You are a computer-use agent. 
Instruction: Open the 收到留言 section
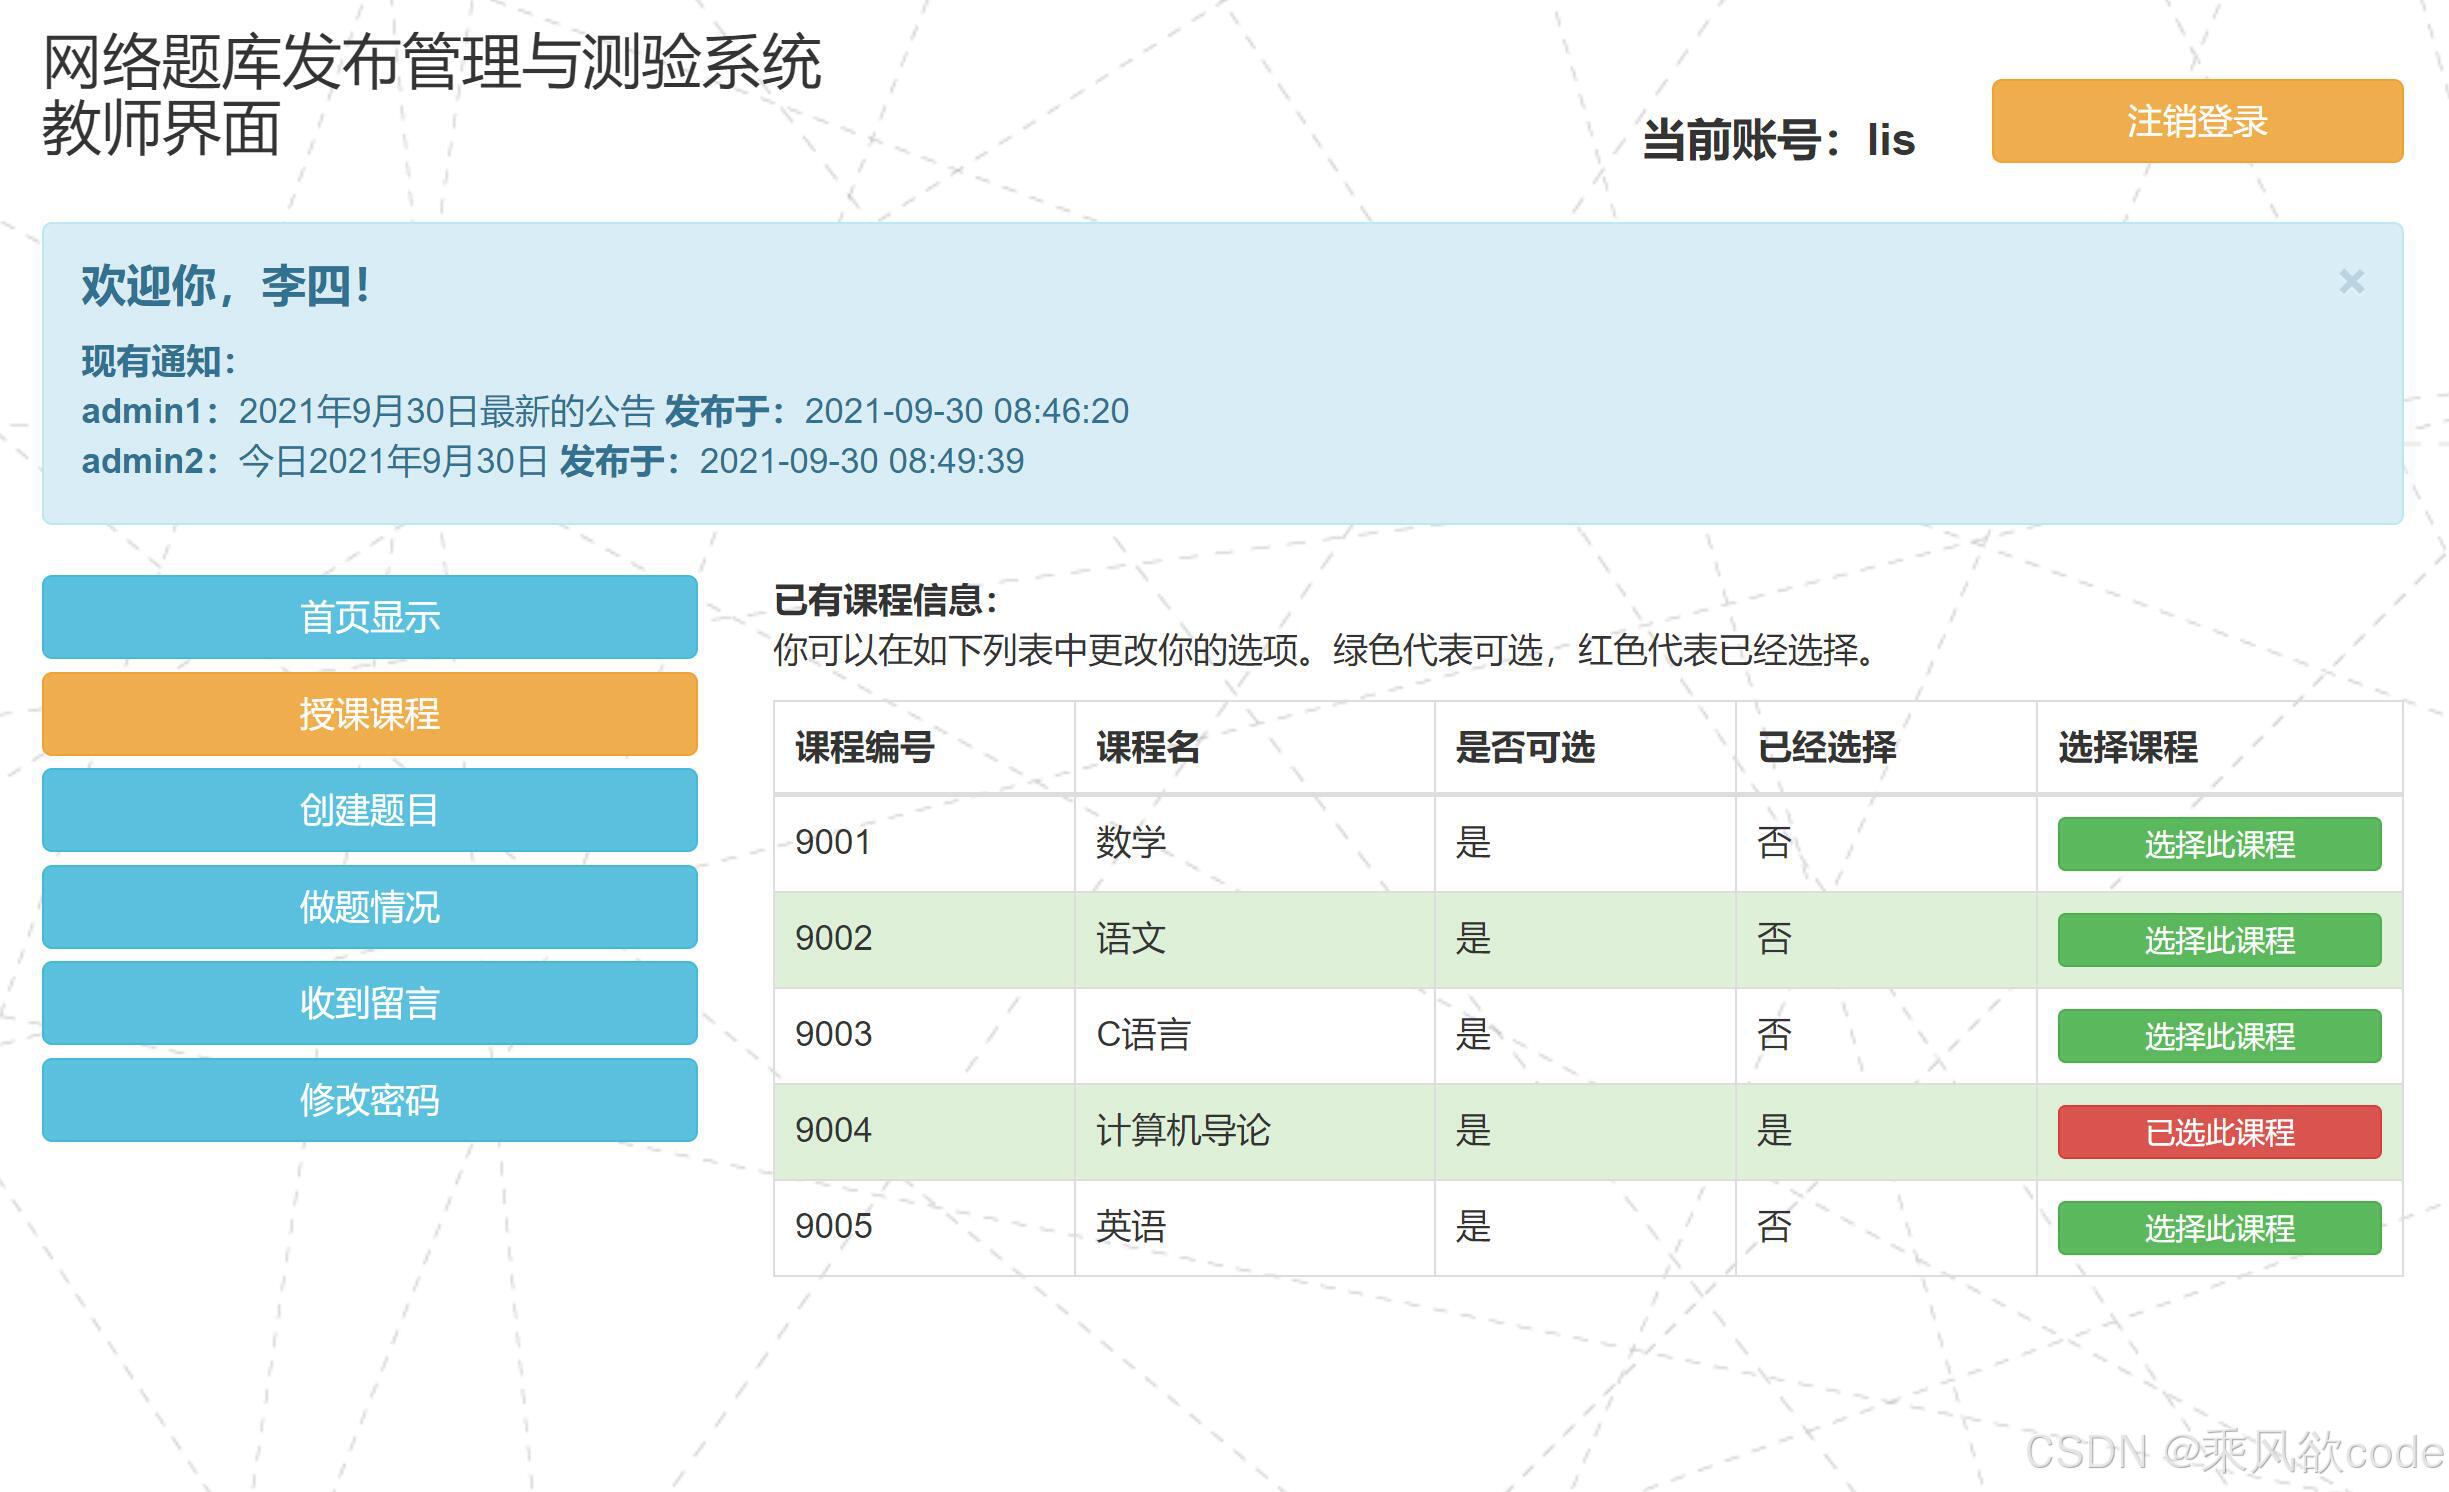[x=369, y=1005]
